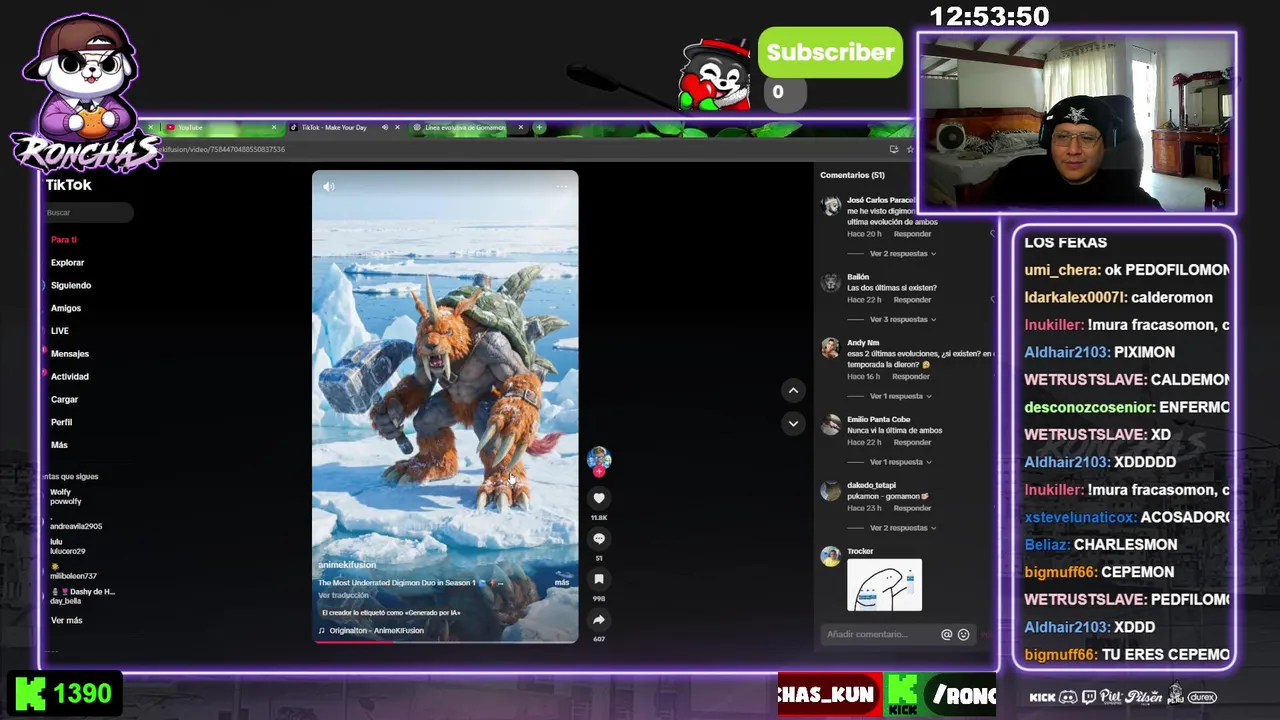The height and width of the screenshot is (720, 1280).
Task: Switch to the YouTube browser tab
Action: pyautogui.click(x=219, y=128)
